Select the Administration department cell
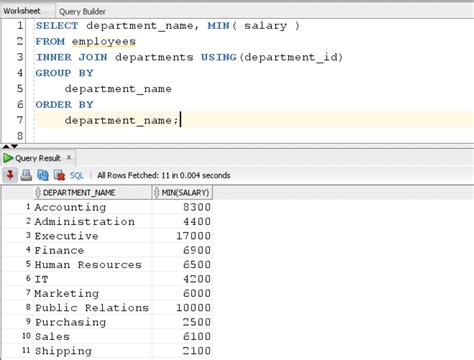Screen dimensions: 474x360 (93, 221)
